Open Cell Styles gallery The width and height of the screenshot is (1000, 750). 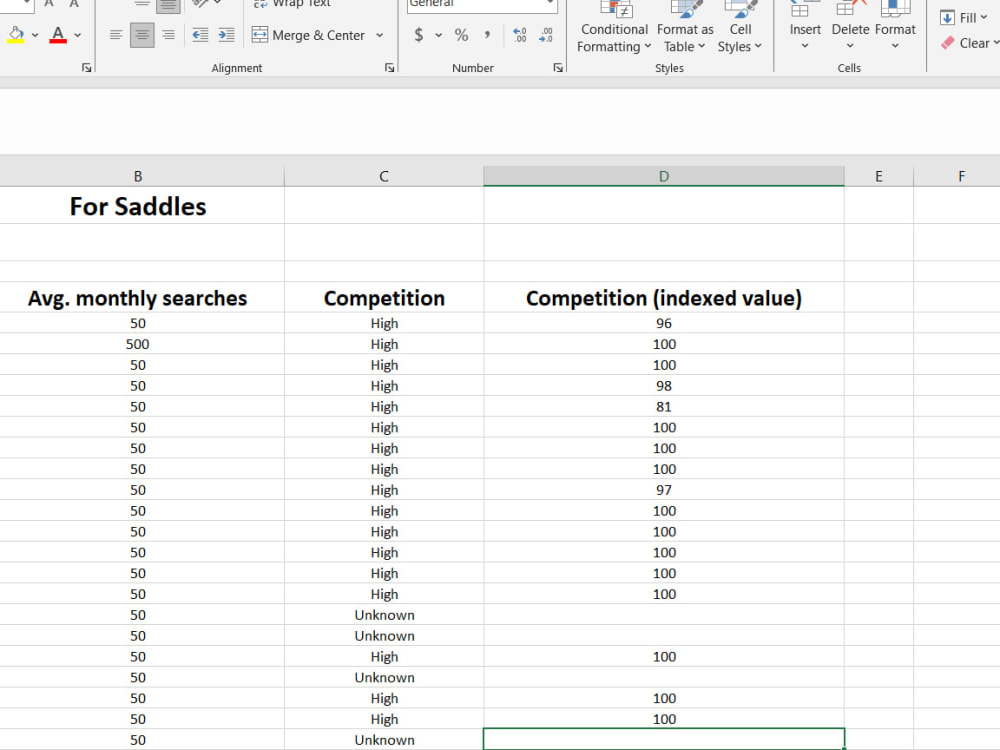740,29
